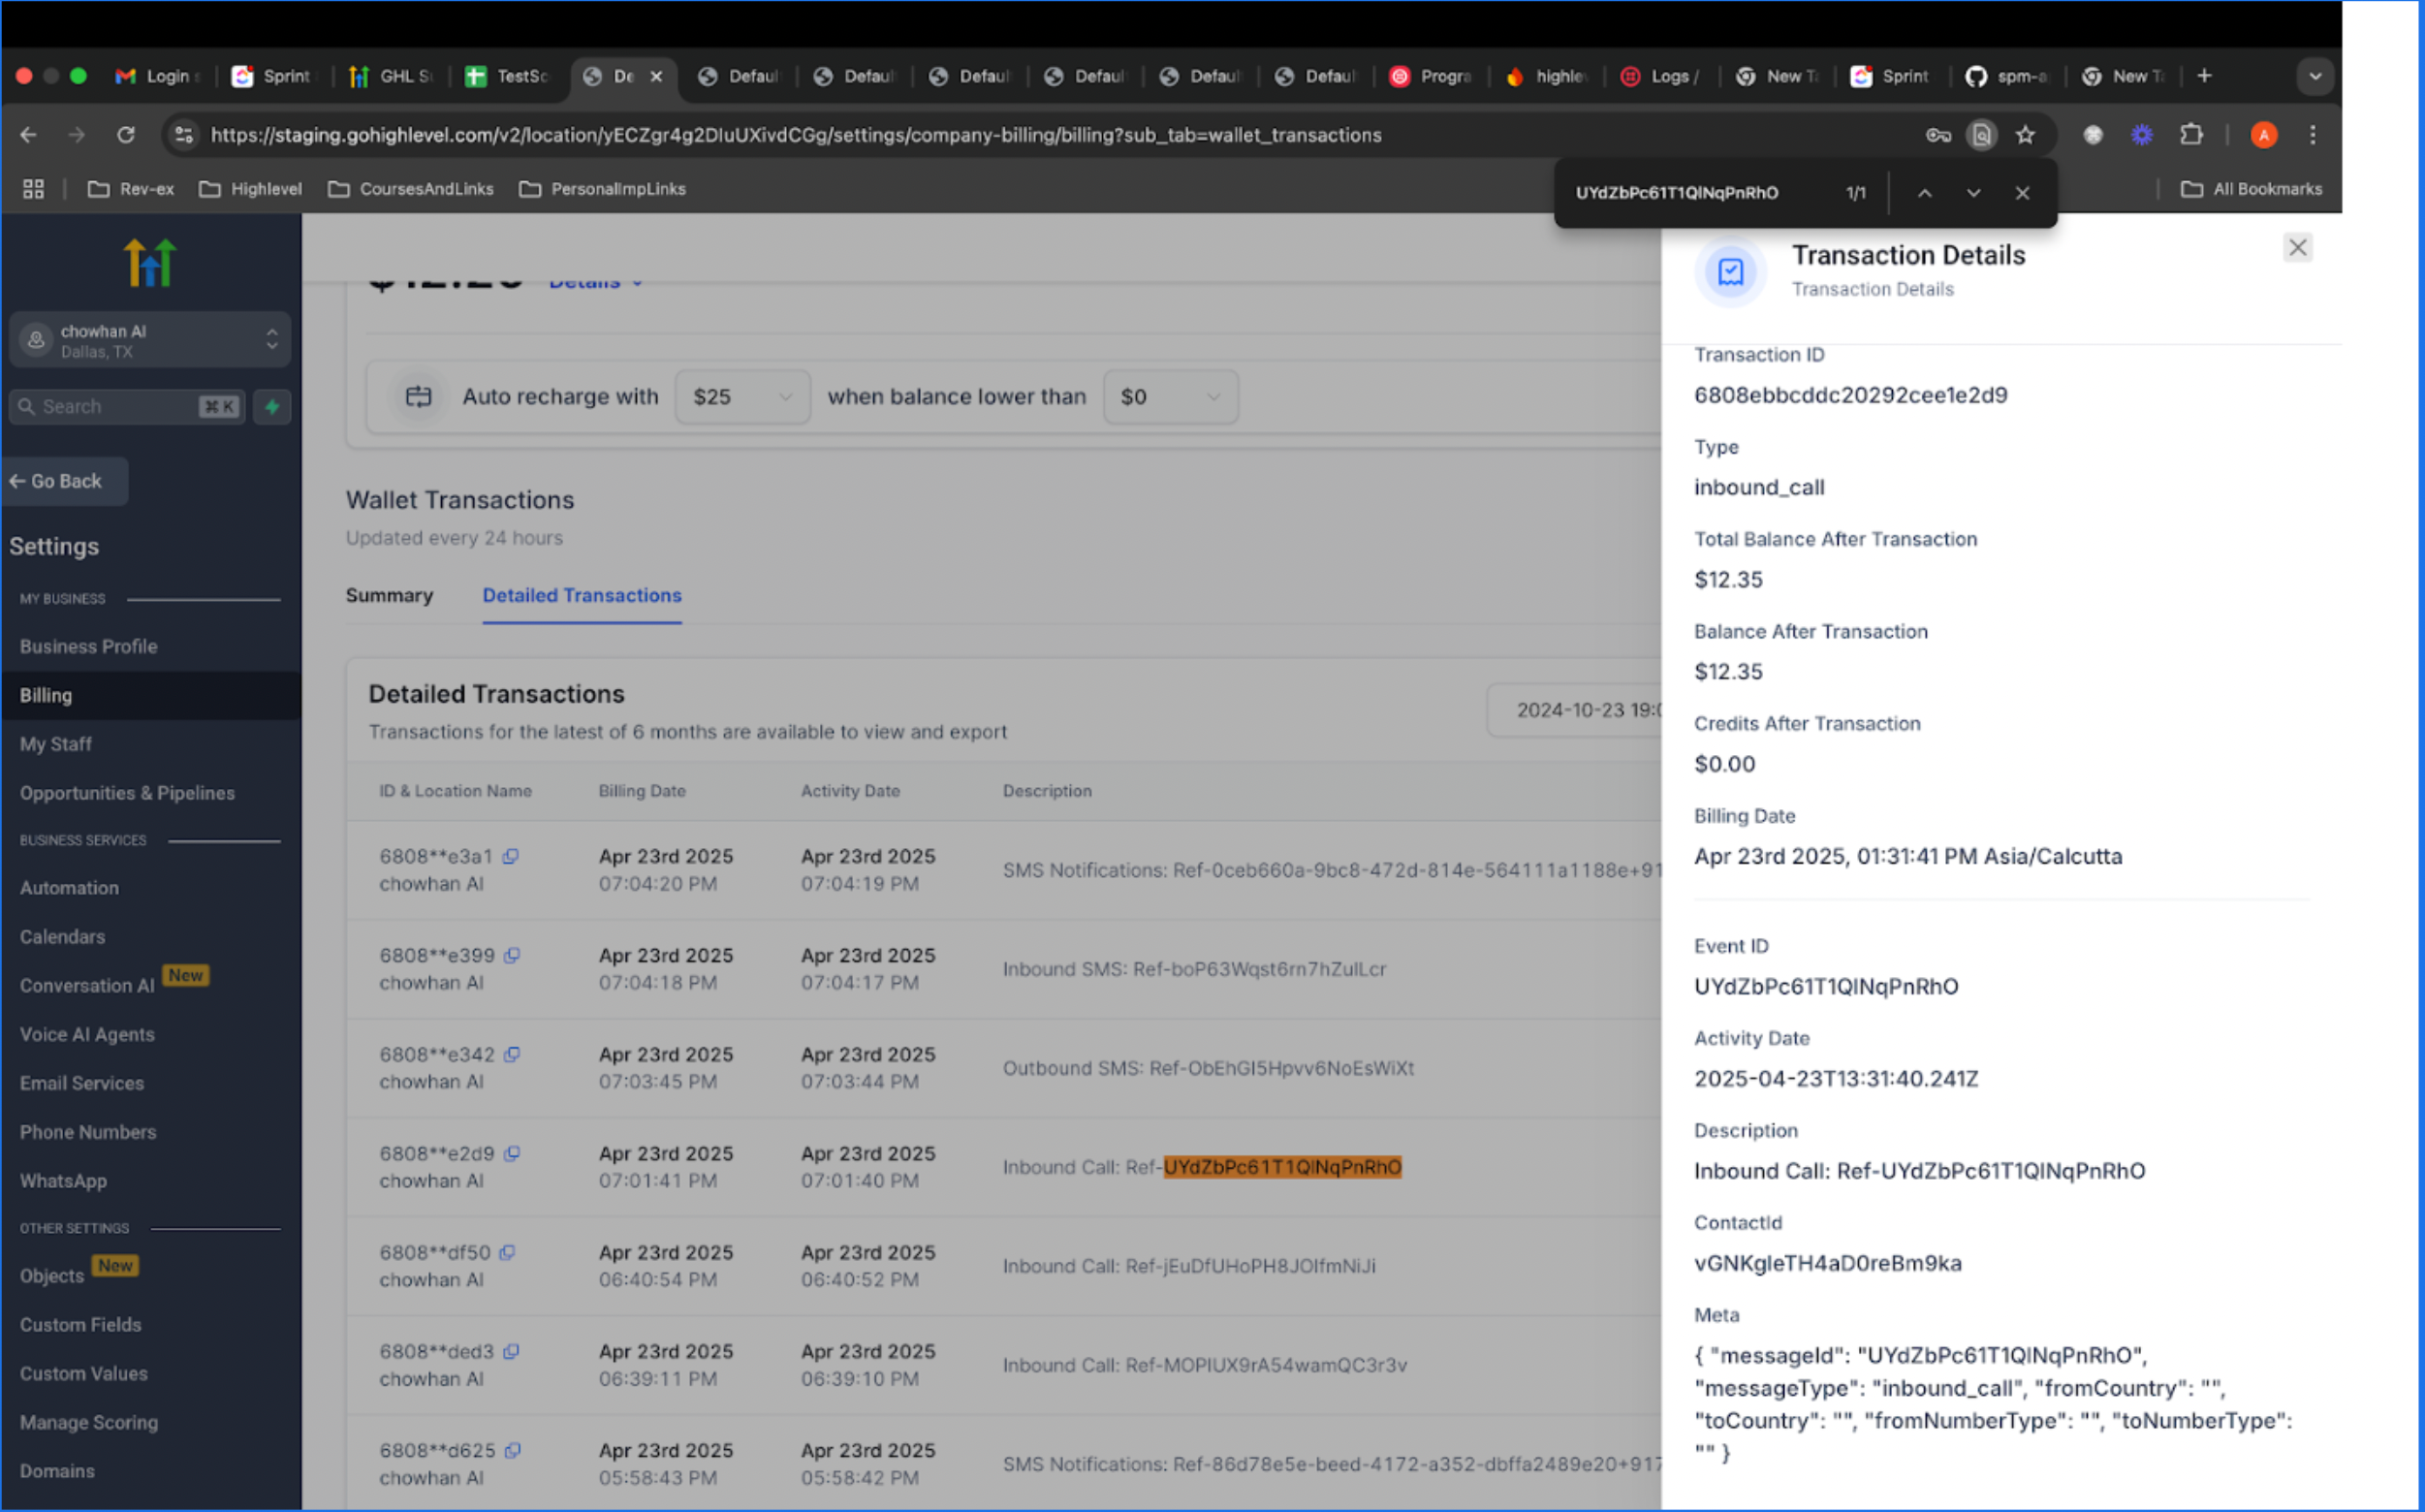Open Domains settings

57,1471
